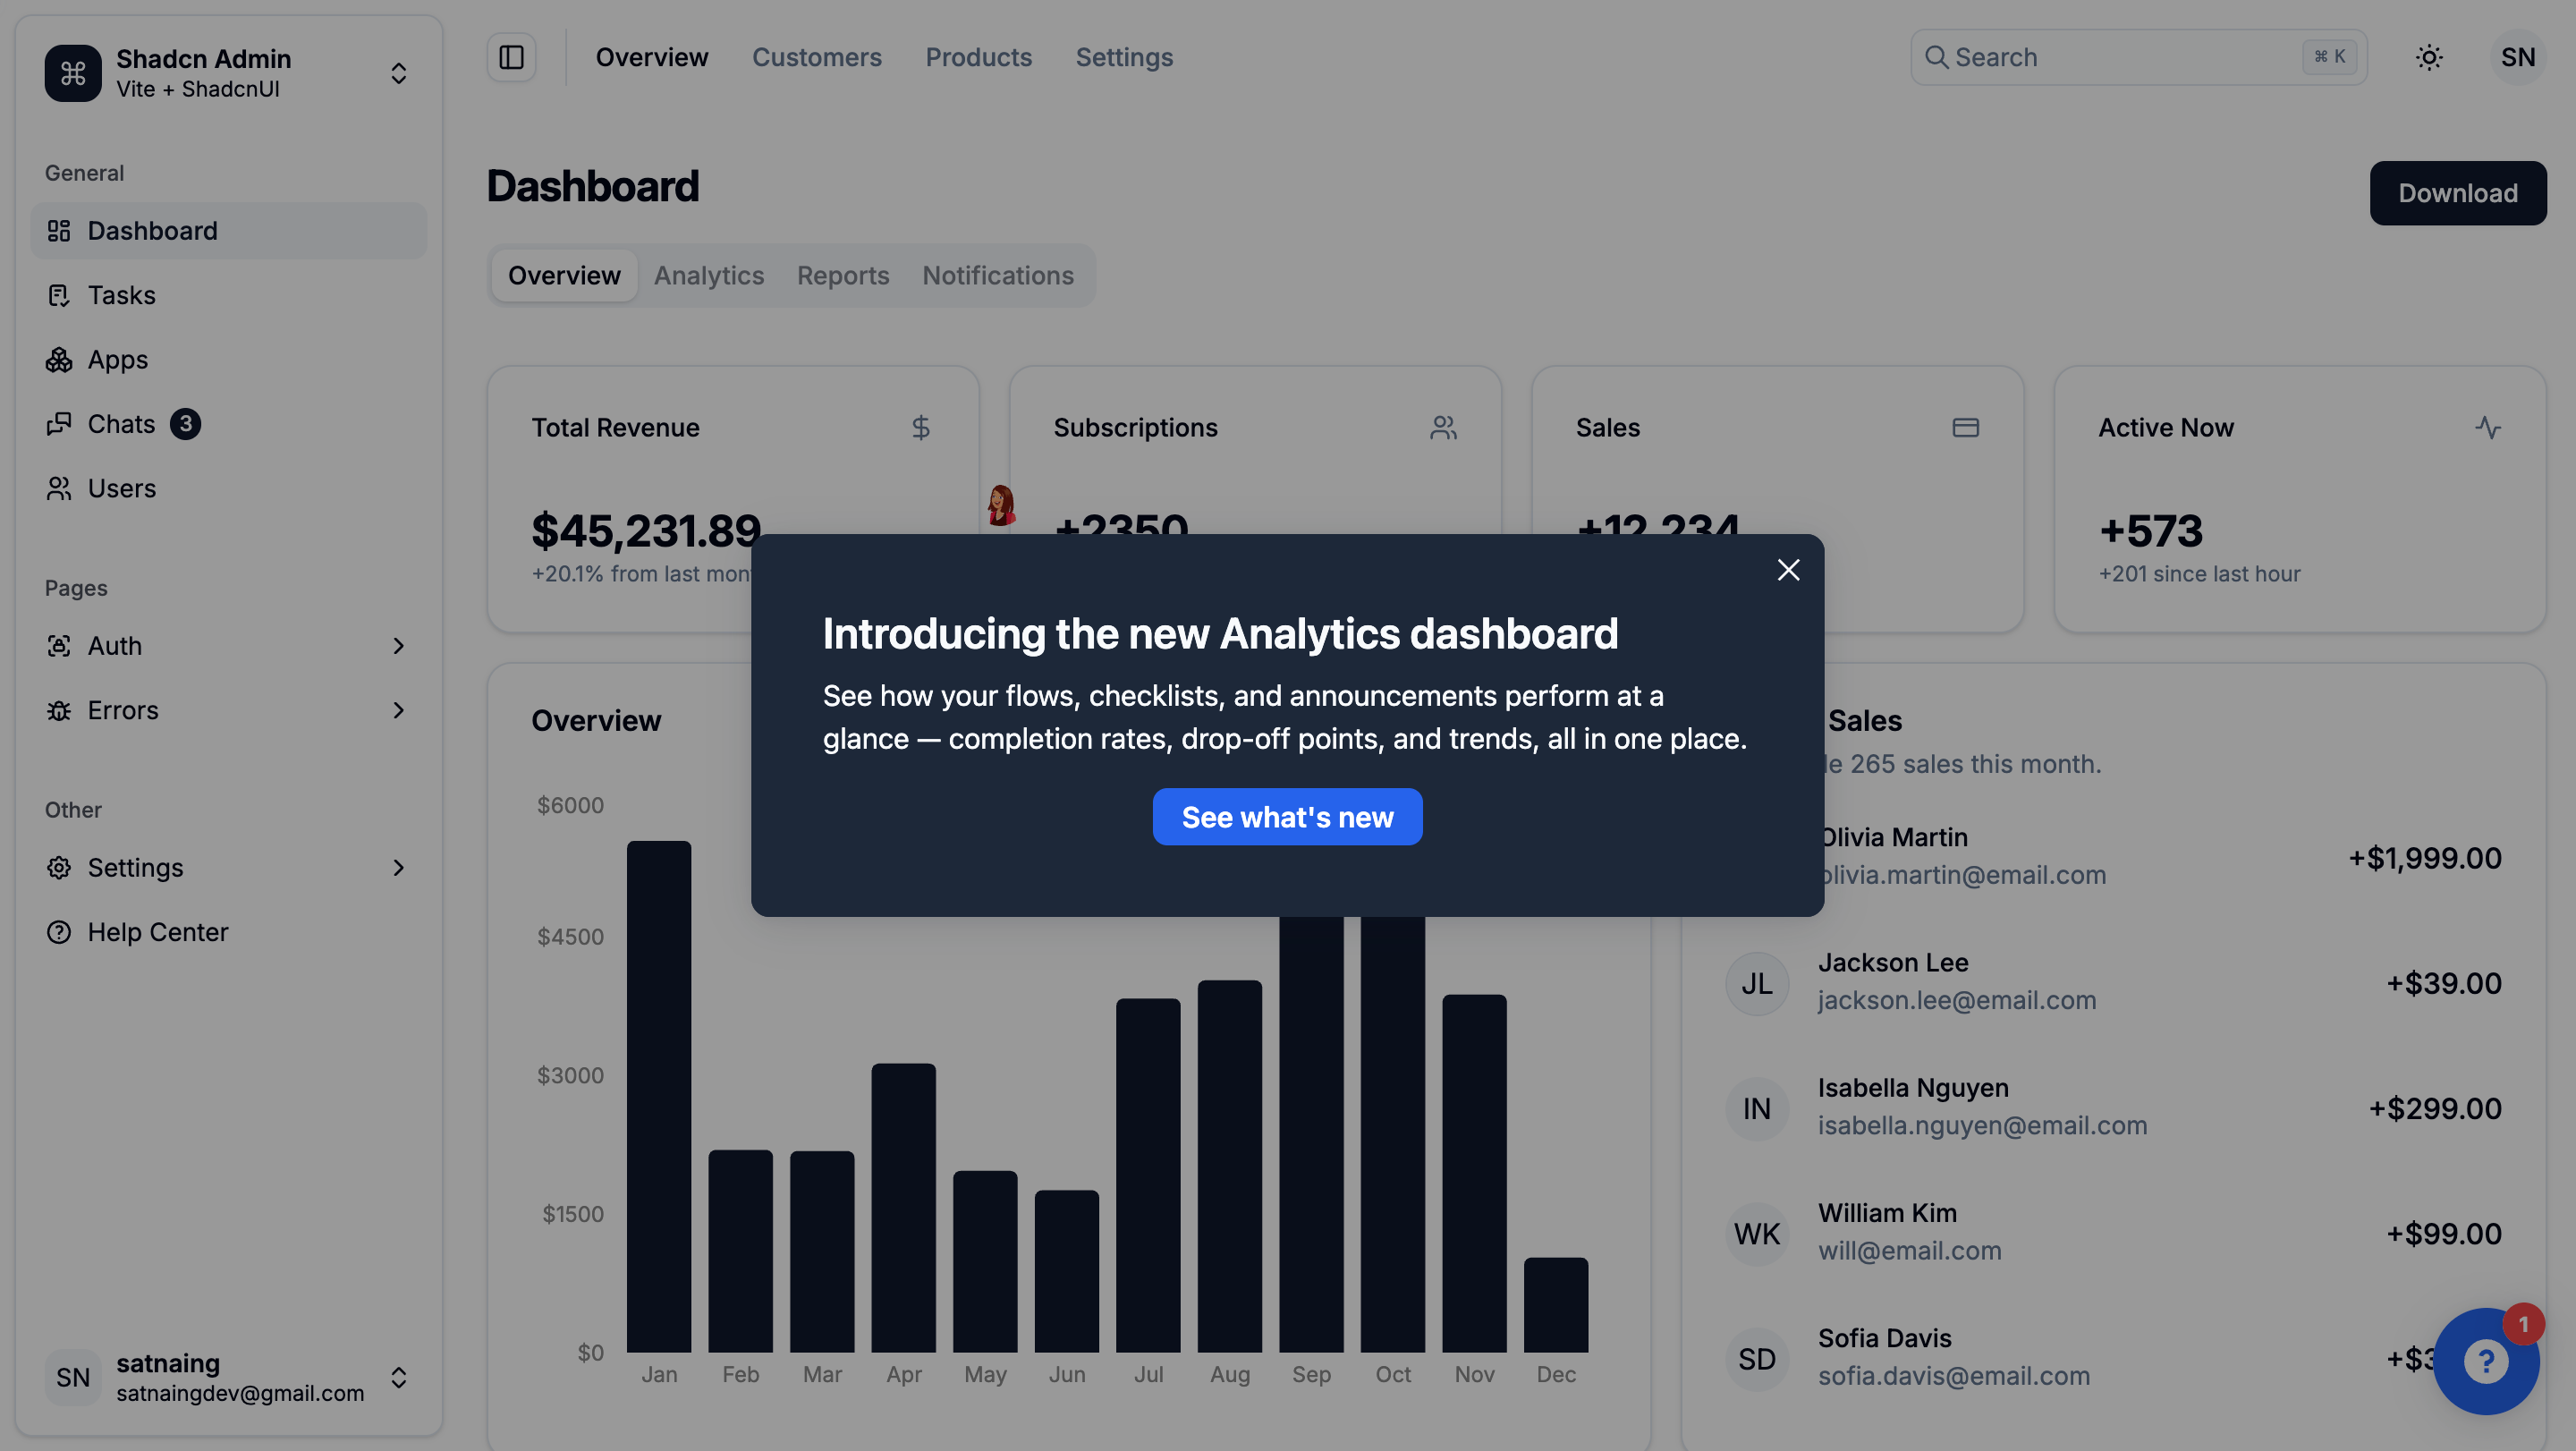2576x1451 pixels.
Task: Switch to the Analytics tab
Action: 709,275
